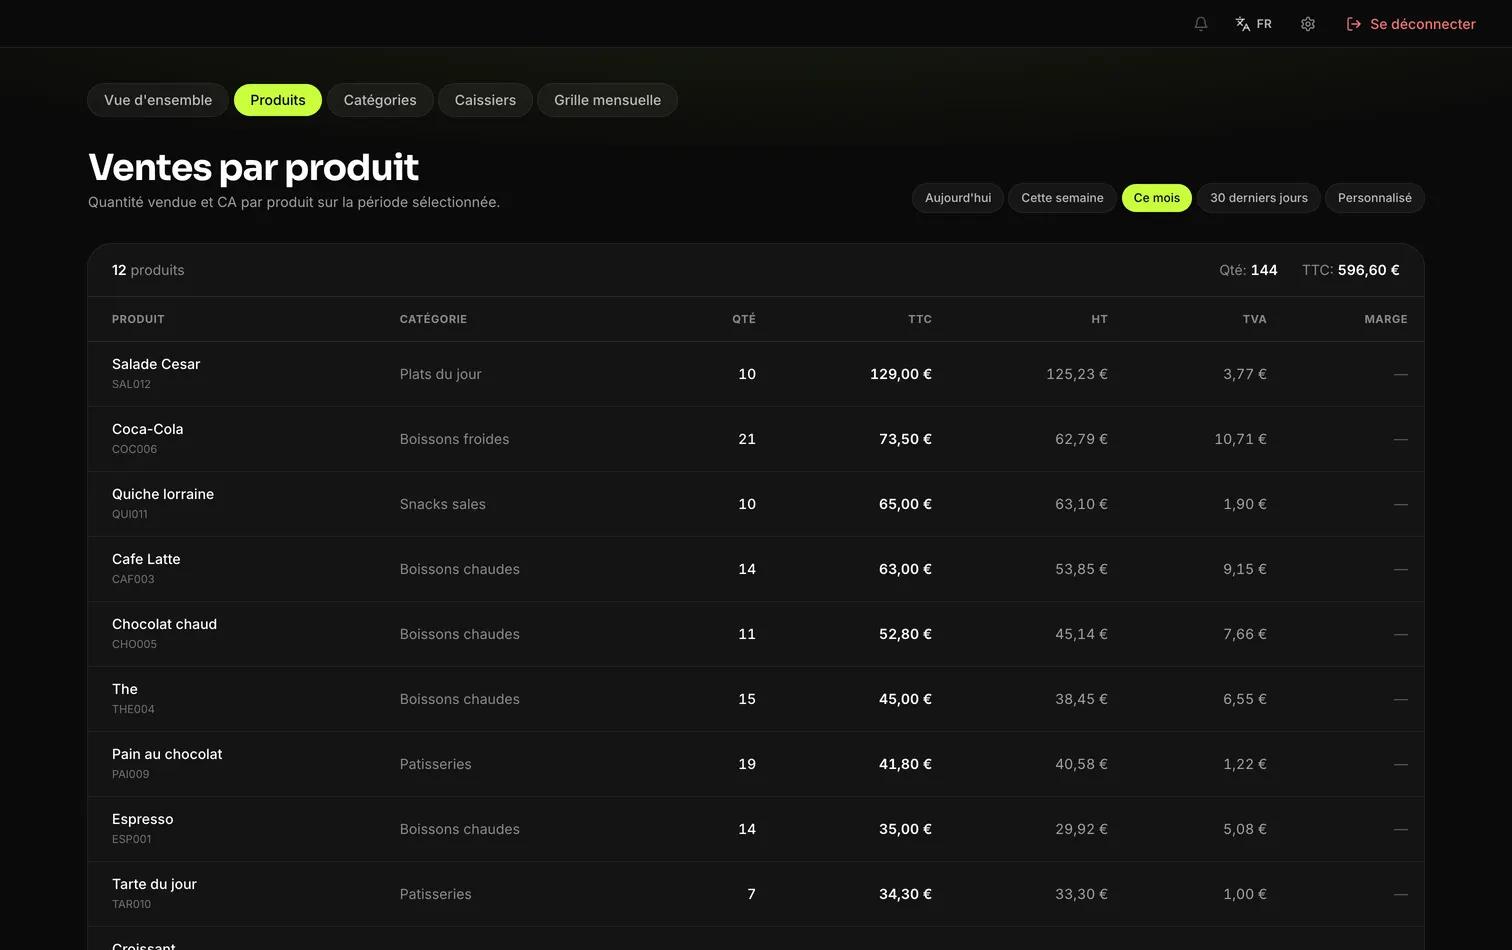Click the TTC: 596,60 € total
Screen dimensions: 1512x950
point(1351,270)
